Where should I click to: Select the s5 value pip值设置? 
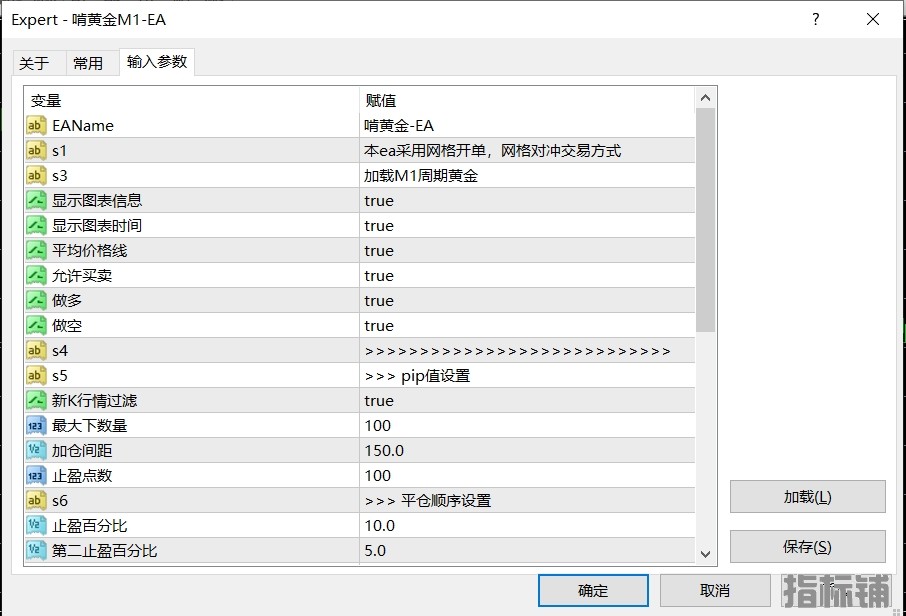pos(417,376)
